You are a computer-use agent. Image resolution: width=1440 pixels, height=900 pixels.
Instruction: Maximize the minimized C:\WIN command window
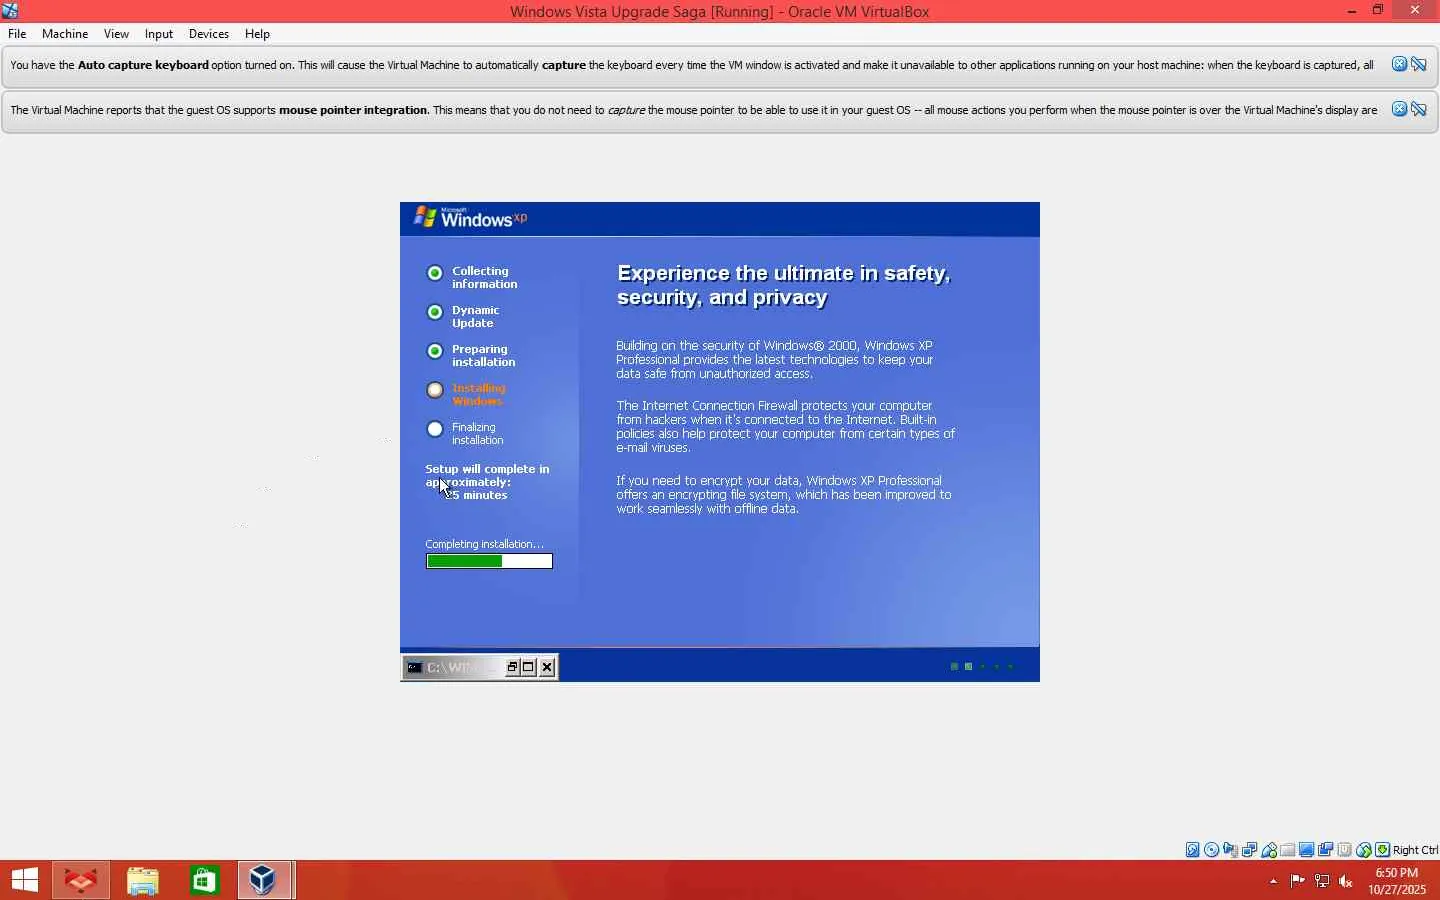(529, 667)
